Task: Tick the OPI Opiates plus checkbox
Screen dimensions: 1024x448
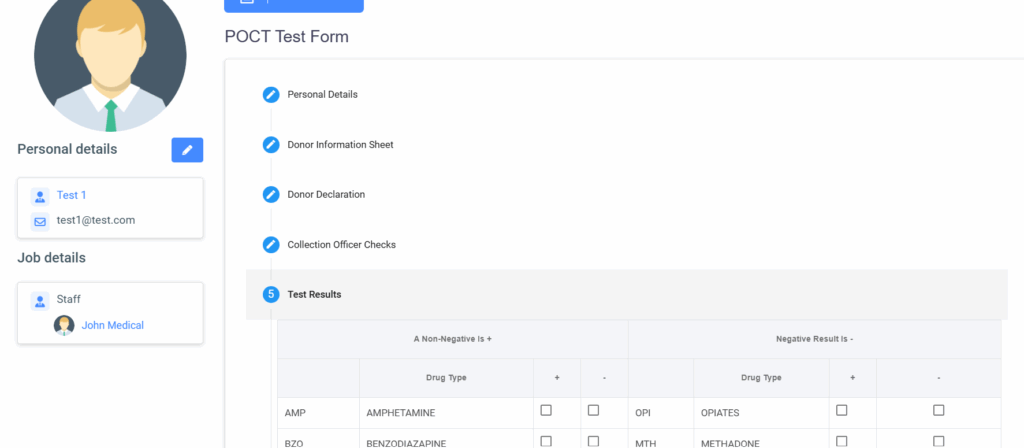Action: (841, 410)
